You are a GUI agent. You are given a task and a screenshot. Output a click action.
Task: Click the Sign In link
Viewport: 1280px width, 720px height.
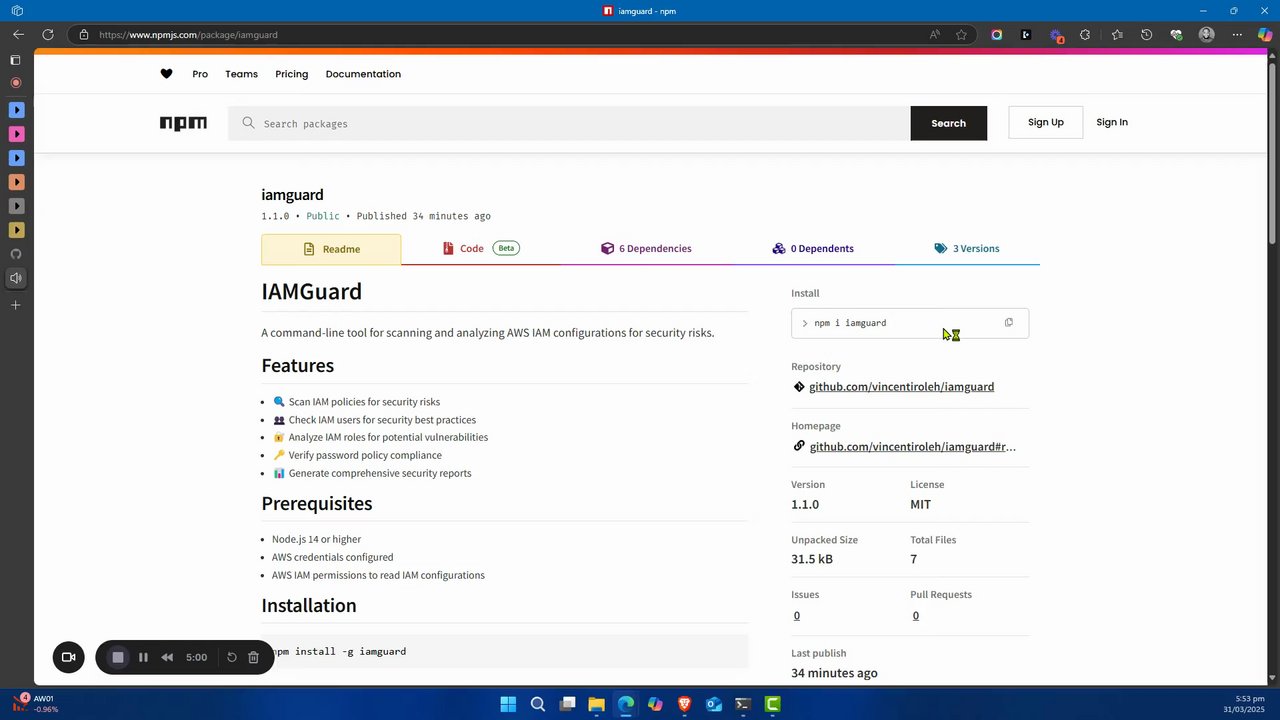[x=1112, y=122]
